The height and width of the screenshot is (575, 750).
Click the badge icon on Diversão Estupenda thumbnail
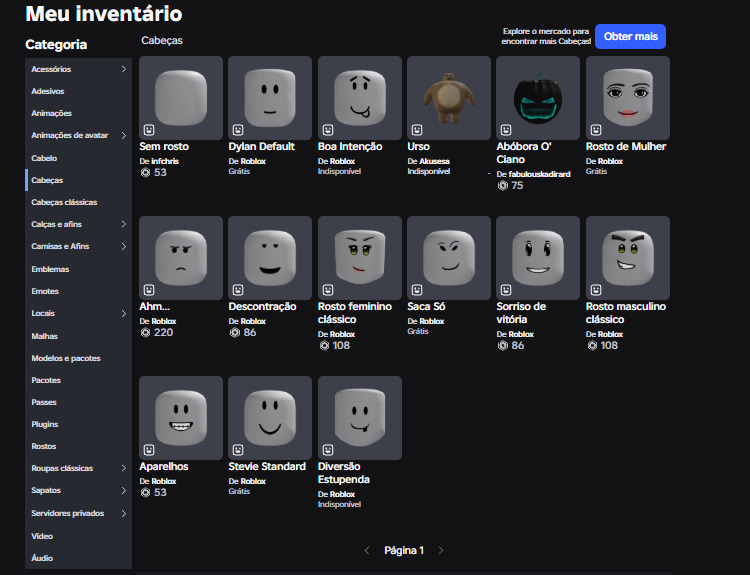[x=328, y=450]
